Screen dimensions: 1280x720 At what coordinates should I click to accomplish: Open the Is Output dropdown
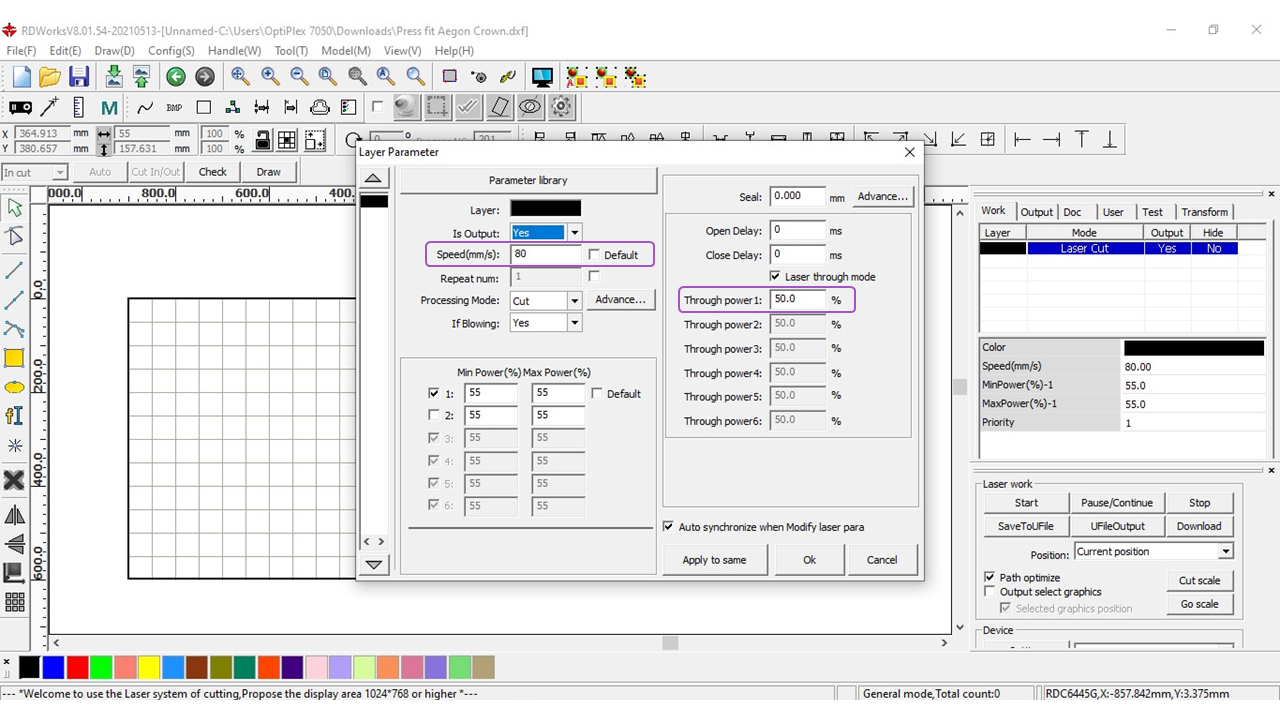(574, 233)
